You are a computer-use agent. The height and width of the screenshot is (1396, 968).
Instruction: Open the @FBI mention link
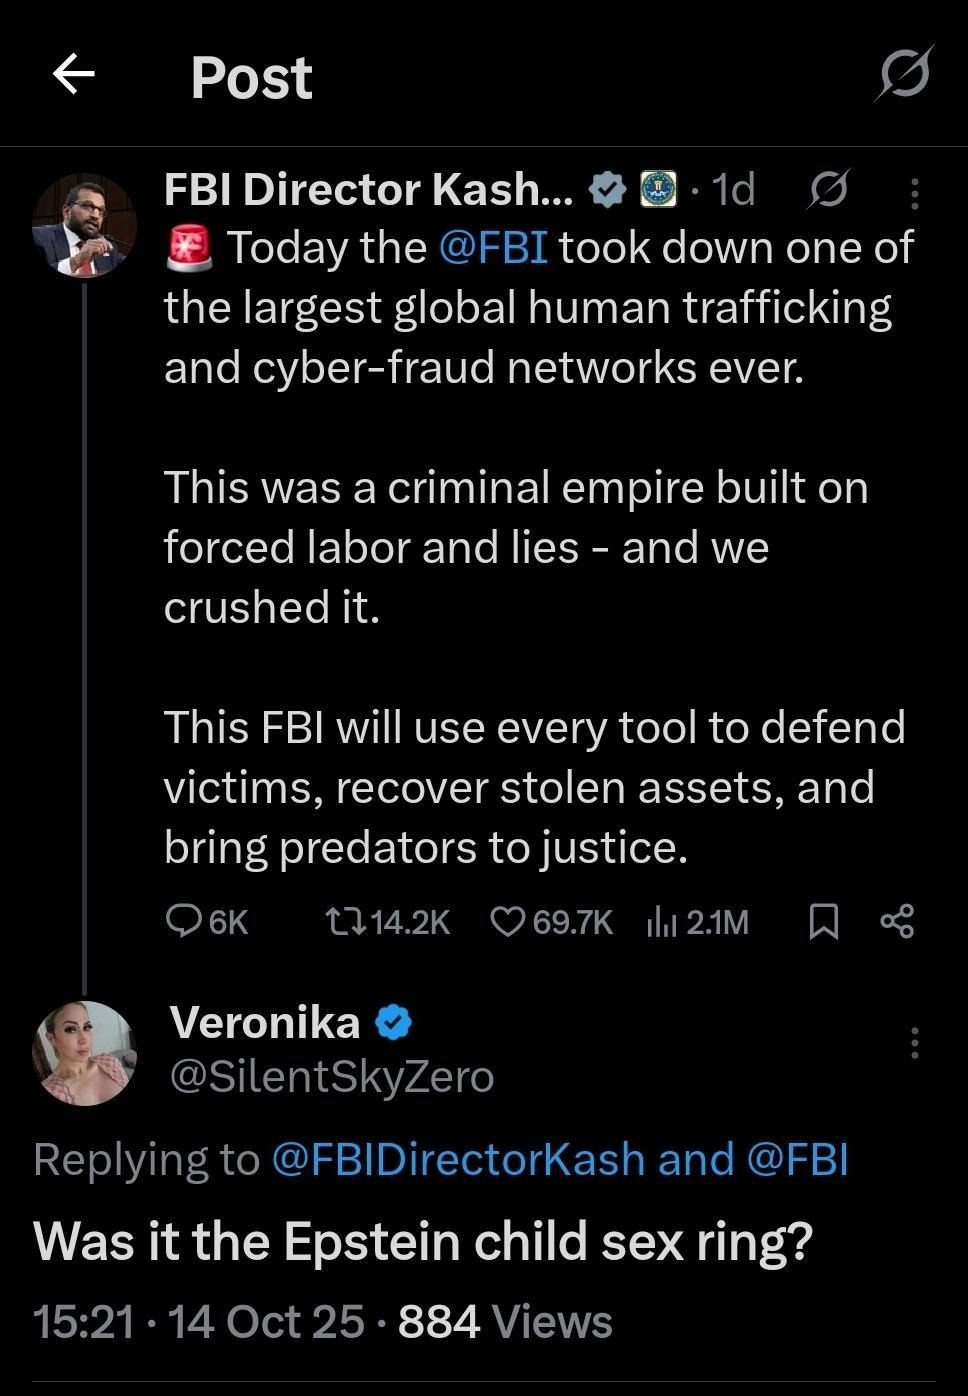point(493,247)
